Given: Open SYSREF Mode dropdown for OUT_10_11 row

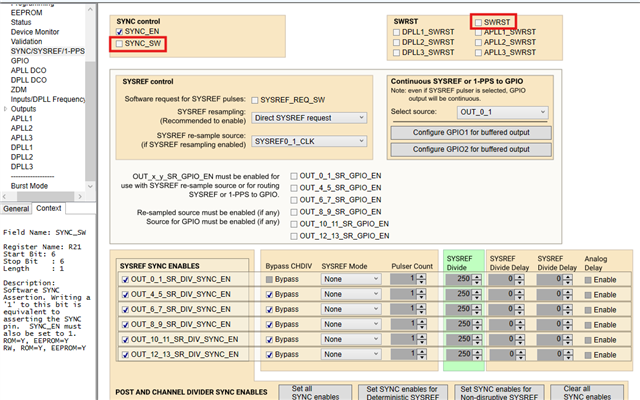Looking at the screenshot, I should [x=351, y=340].
